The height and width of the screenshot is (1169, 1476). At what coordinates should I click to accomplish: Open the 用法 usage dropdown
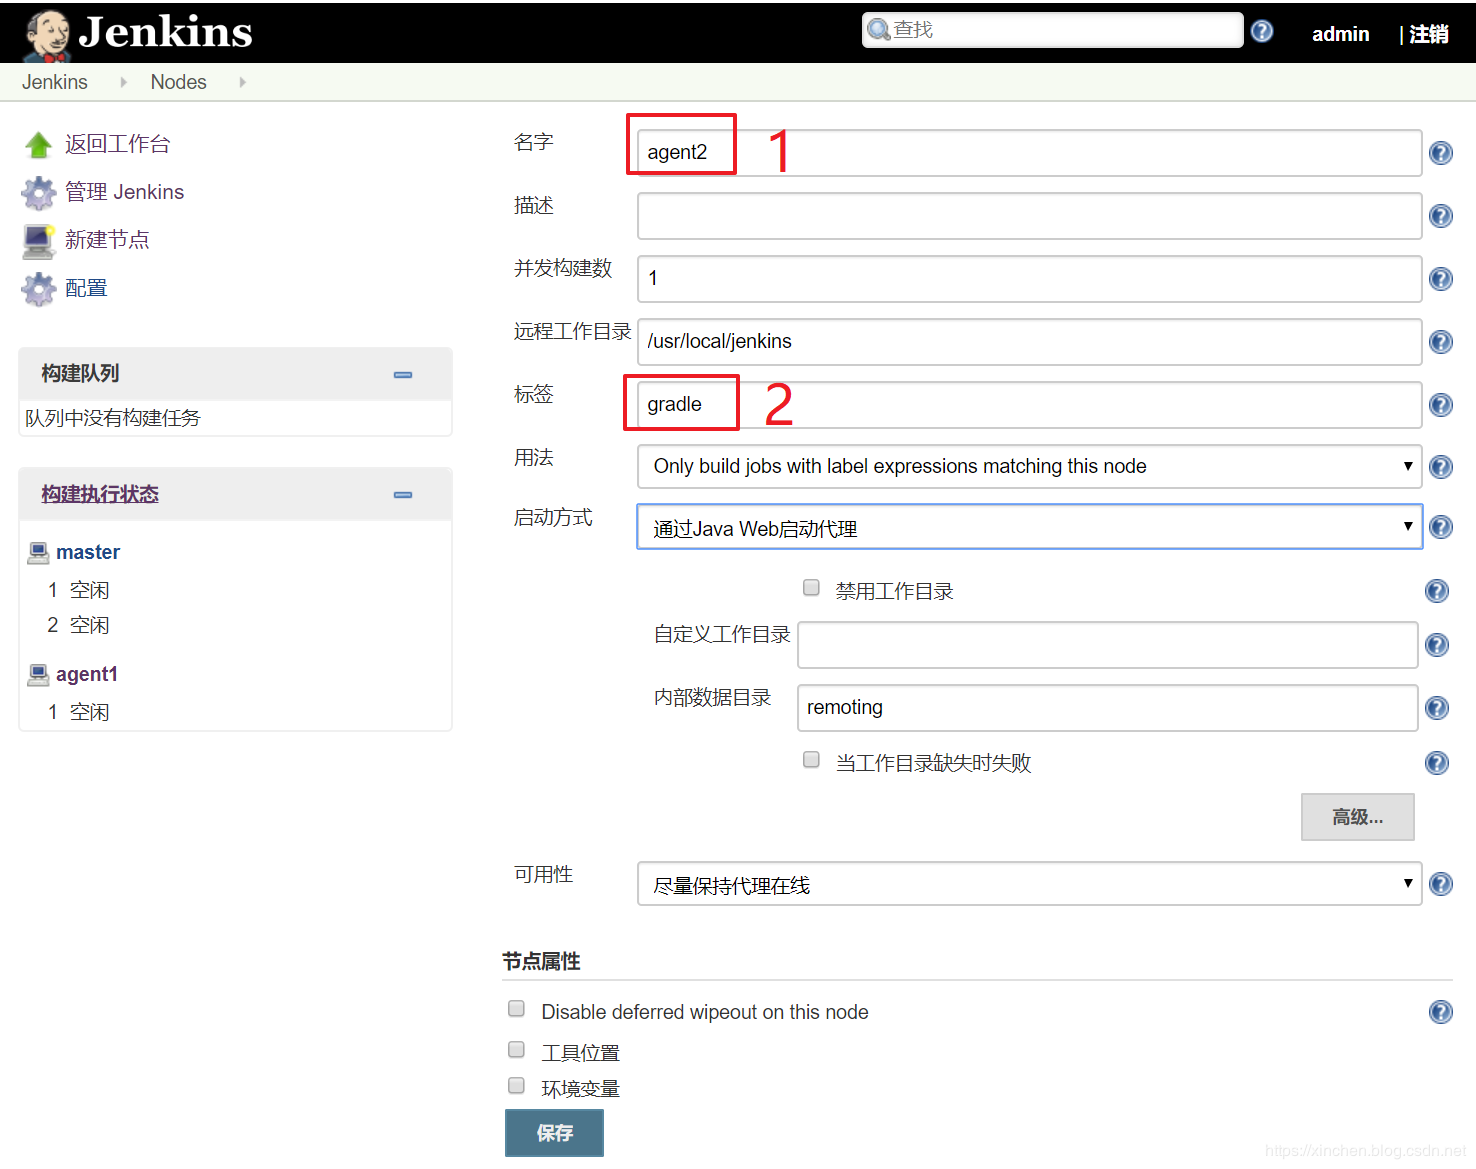click(x=1029, y=467)
